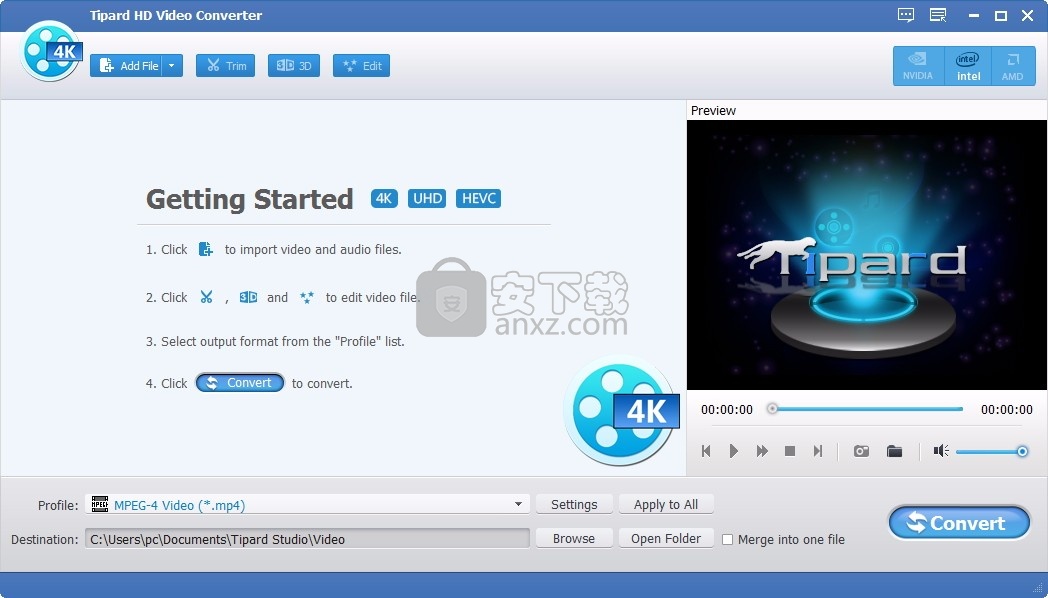Skip to next item in preview player
1048x598 pixels.
[x=817, y=451]
